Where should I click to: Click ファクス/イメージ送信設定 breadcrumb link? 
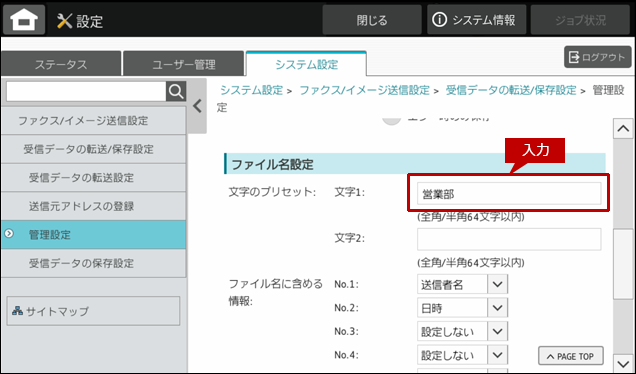coord(364,90)
